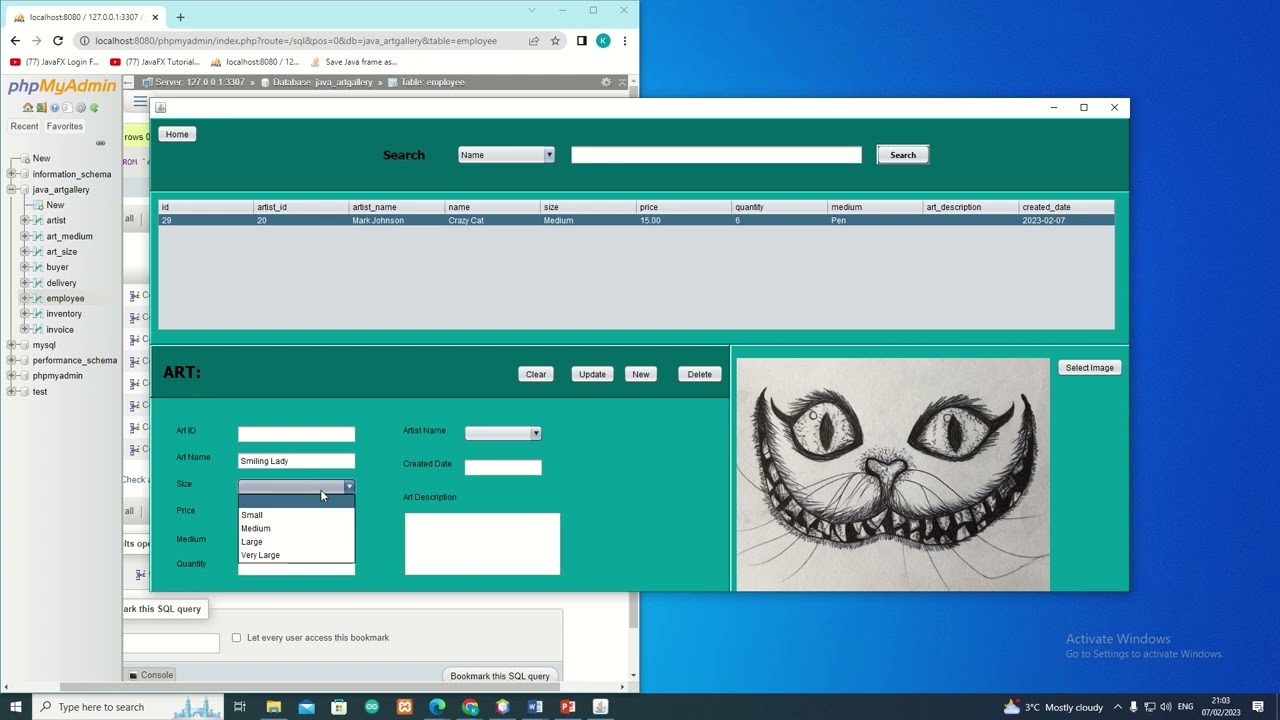The image size is (1280, 720).
Task: Open the Chrome three-dot menu
Action: coord(625,41)
